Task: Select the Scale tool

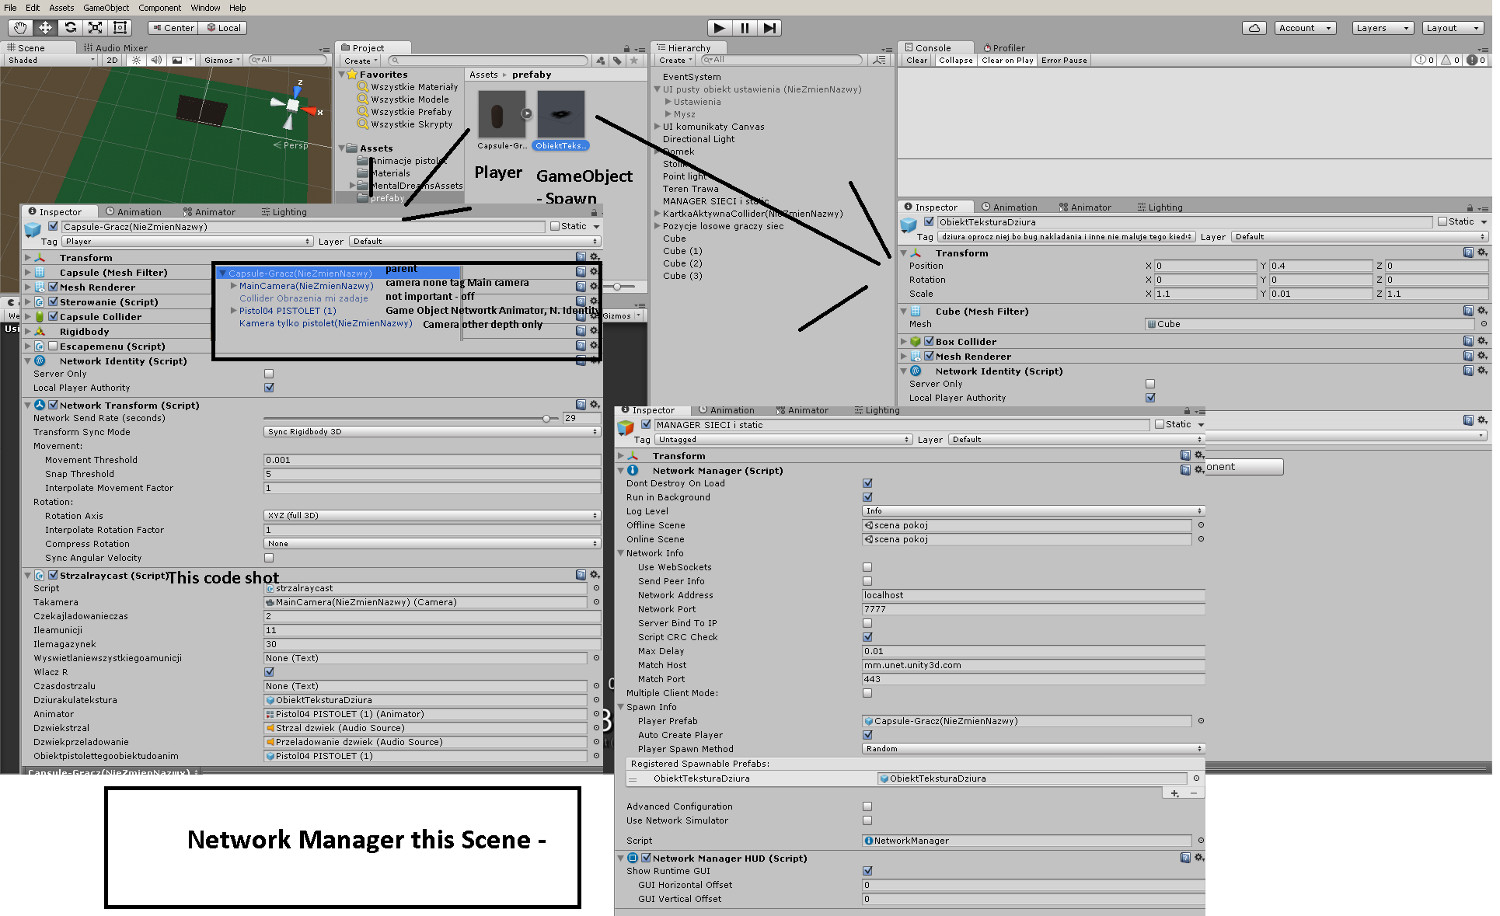Action: coord(93,28)
